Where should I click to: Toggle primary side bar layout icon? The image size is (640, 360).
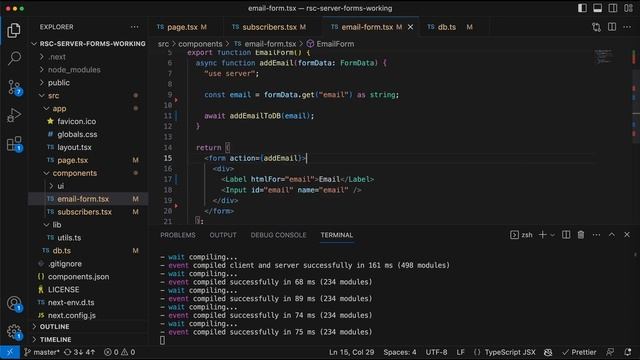coord(582,8)
